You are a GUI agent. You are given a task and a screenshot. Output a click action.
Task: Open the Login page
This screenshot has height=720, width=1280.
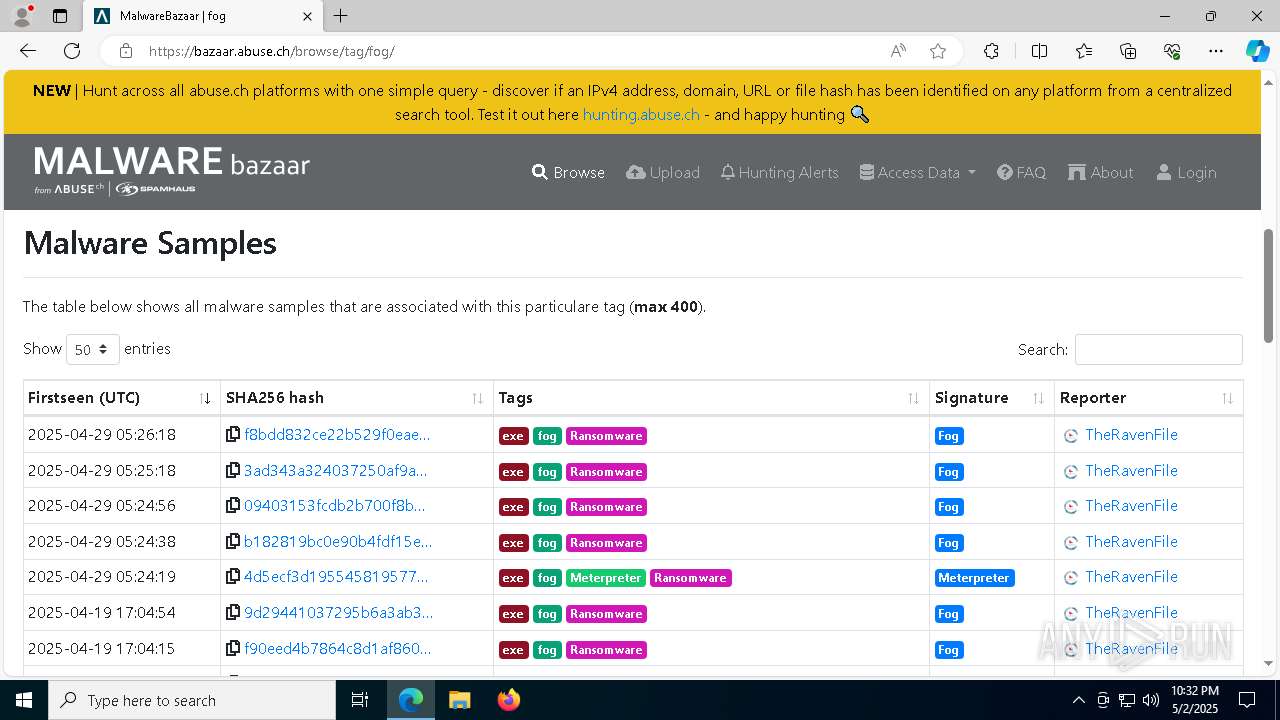1187,172
